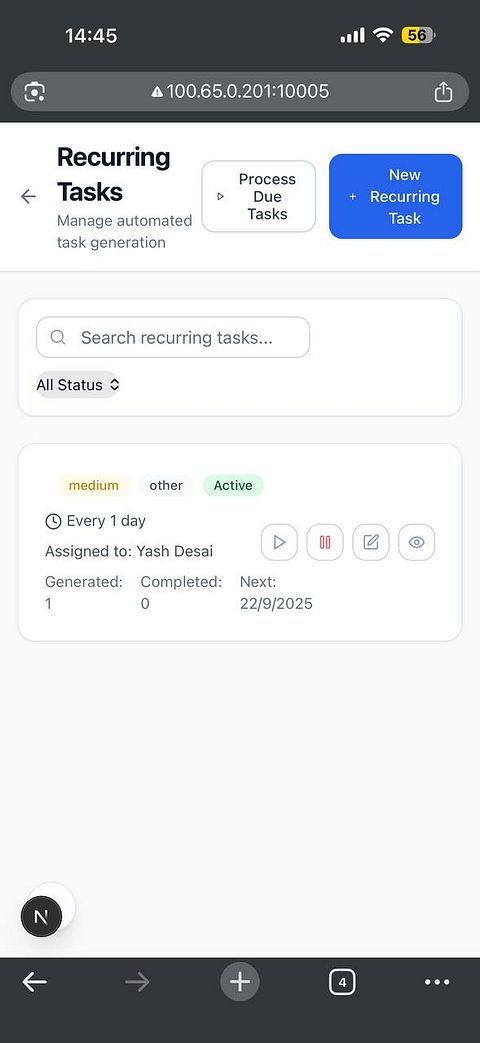The image size is (480, 1043).
Task: Run the recurring task with the play icon
Action: tap(279, 542)
